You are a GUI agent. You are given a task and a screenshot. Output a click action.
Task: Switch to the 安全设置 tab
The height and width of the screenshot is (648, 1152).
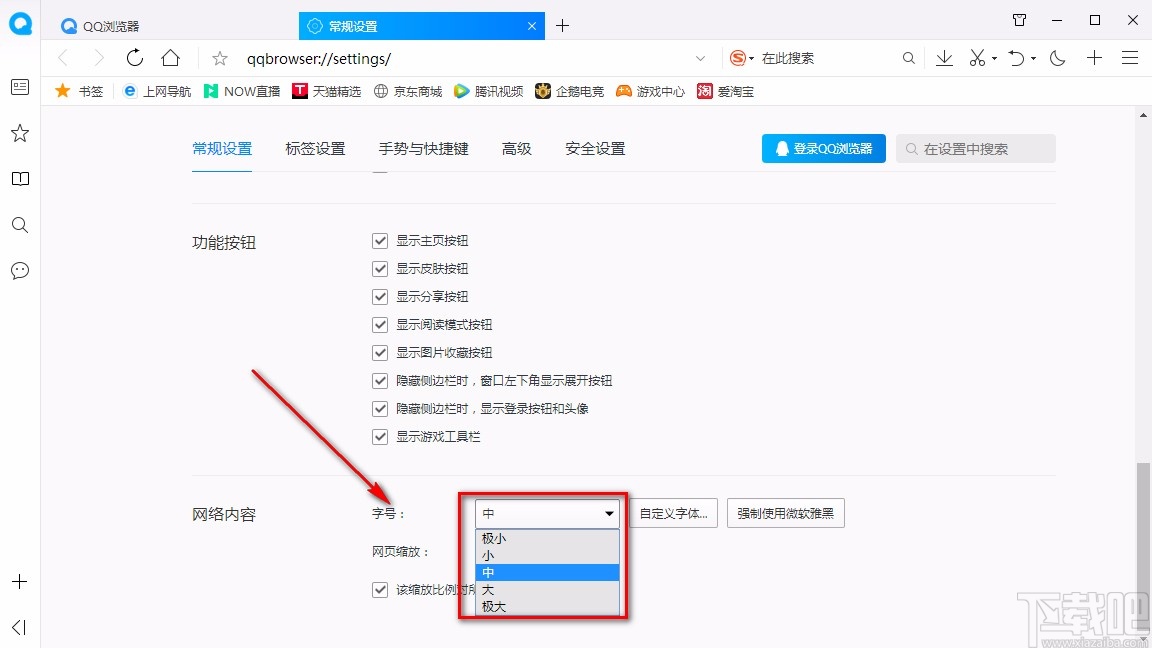(x=594, y=148)
